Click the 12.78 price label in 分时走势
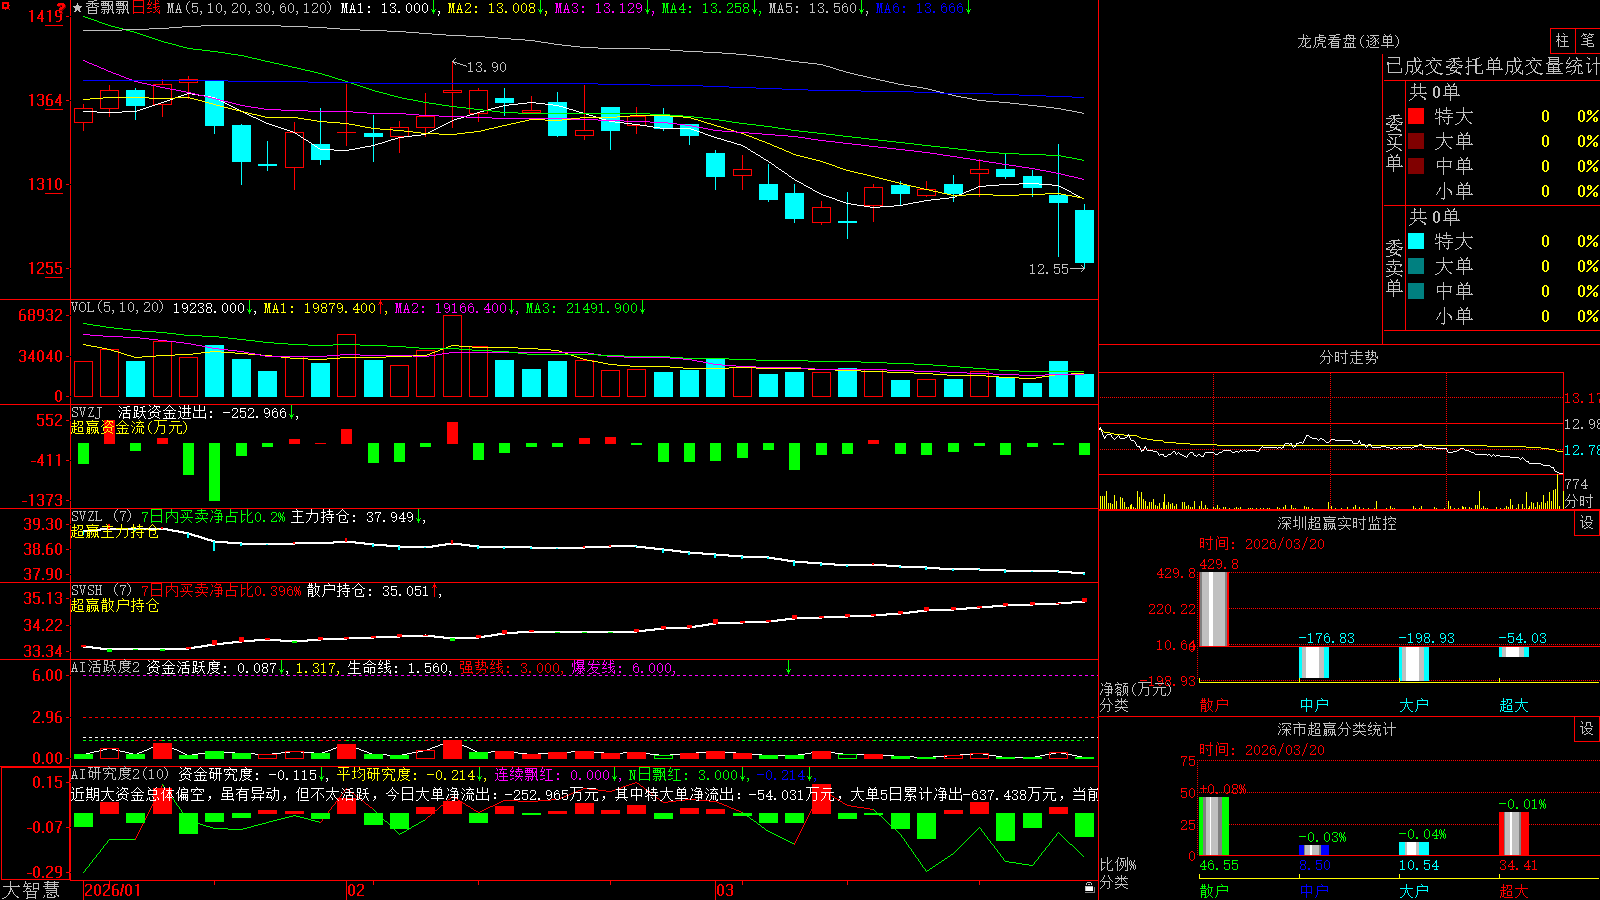1600x900 pixels. point(1581,450)
